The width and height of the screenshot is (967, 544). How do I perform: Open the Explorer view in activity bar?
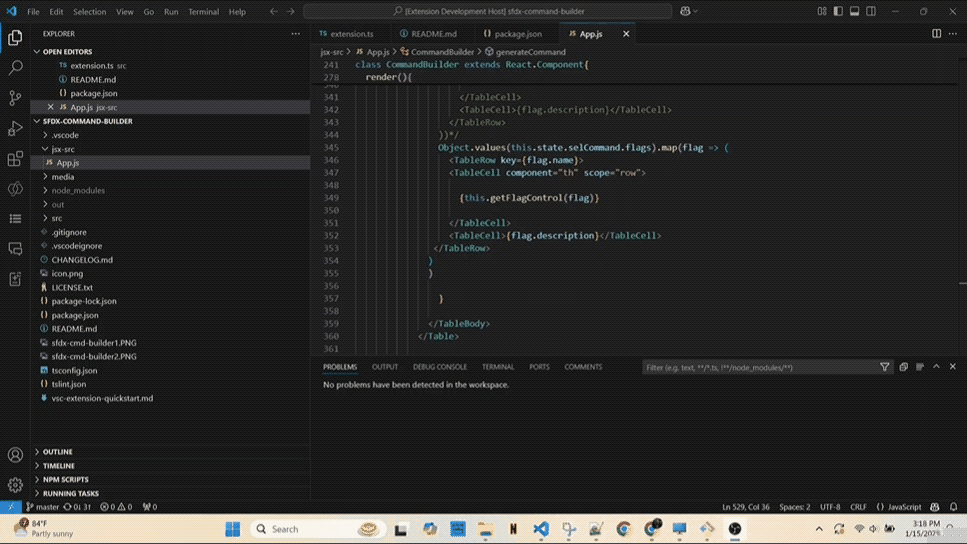point(15,38)
